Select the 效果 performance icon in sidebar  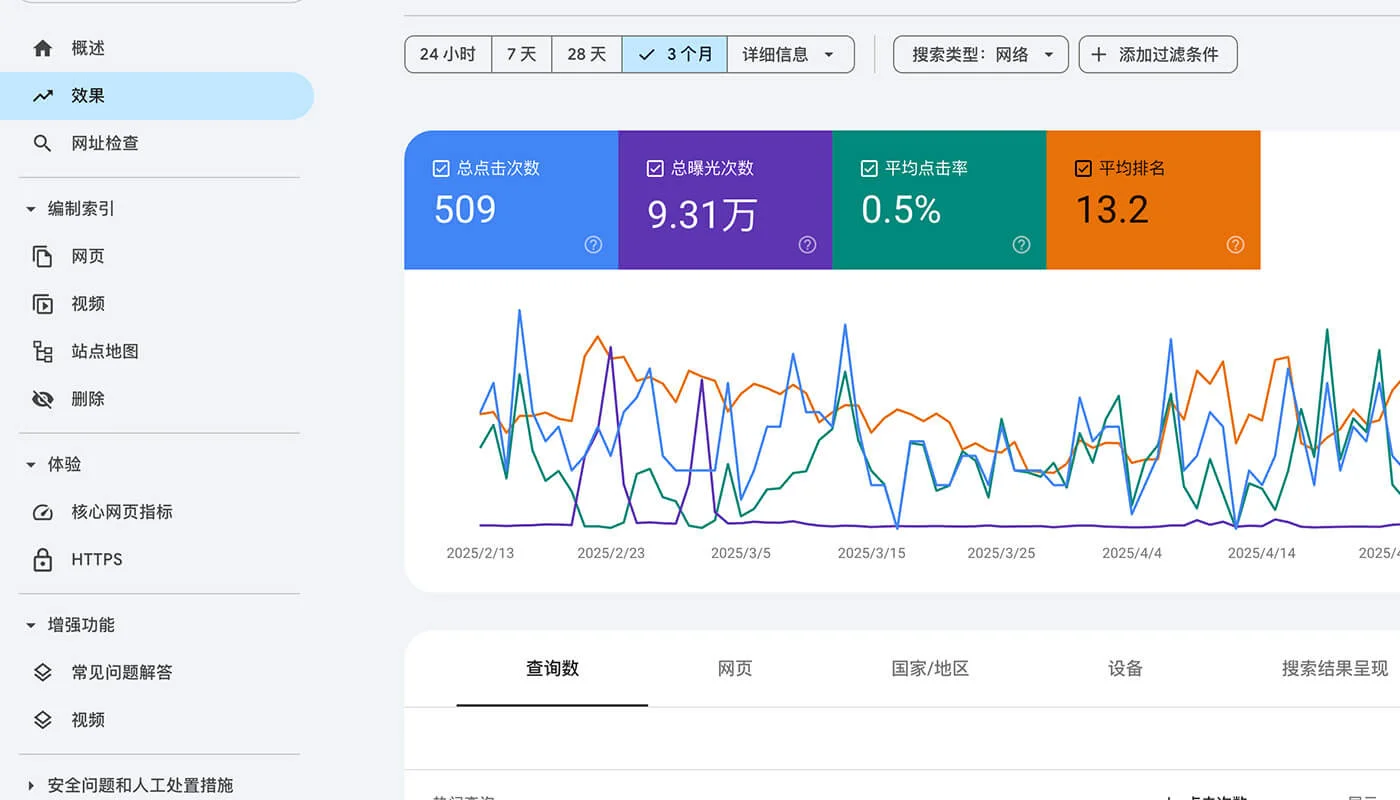[x=42, y=95]
